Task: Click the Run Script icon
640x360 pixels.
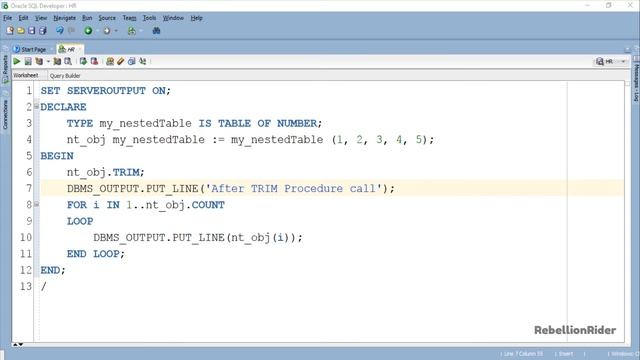Action: coord(28,61)
